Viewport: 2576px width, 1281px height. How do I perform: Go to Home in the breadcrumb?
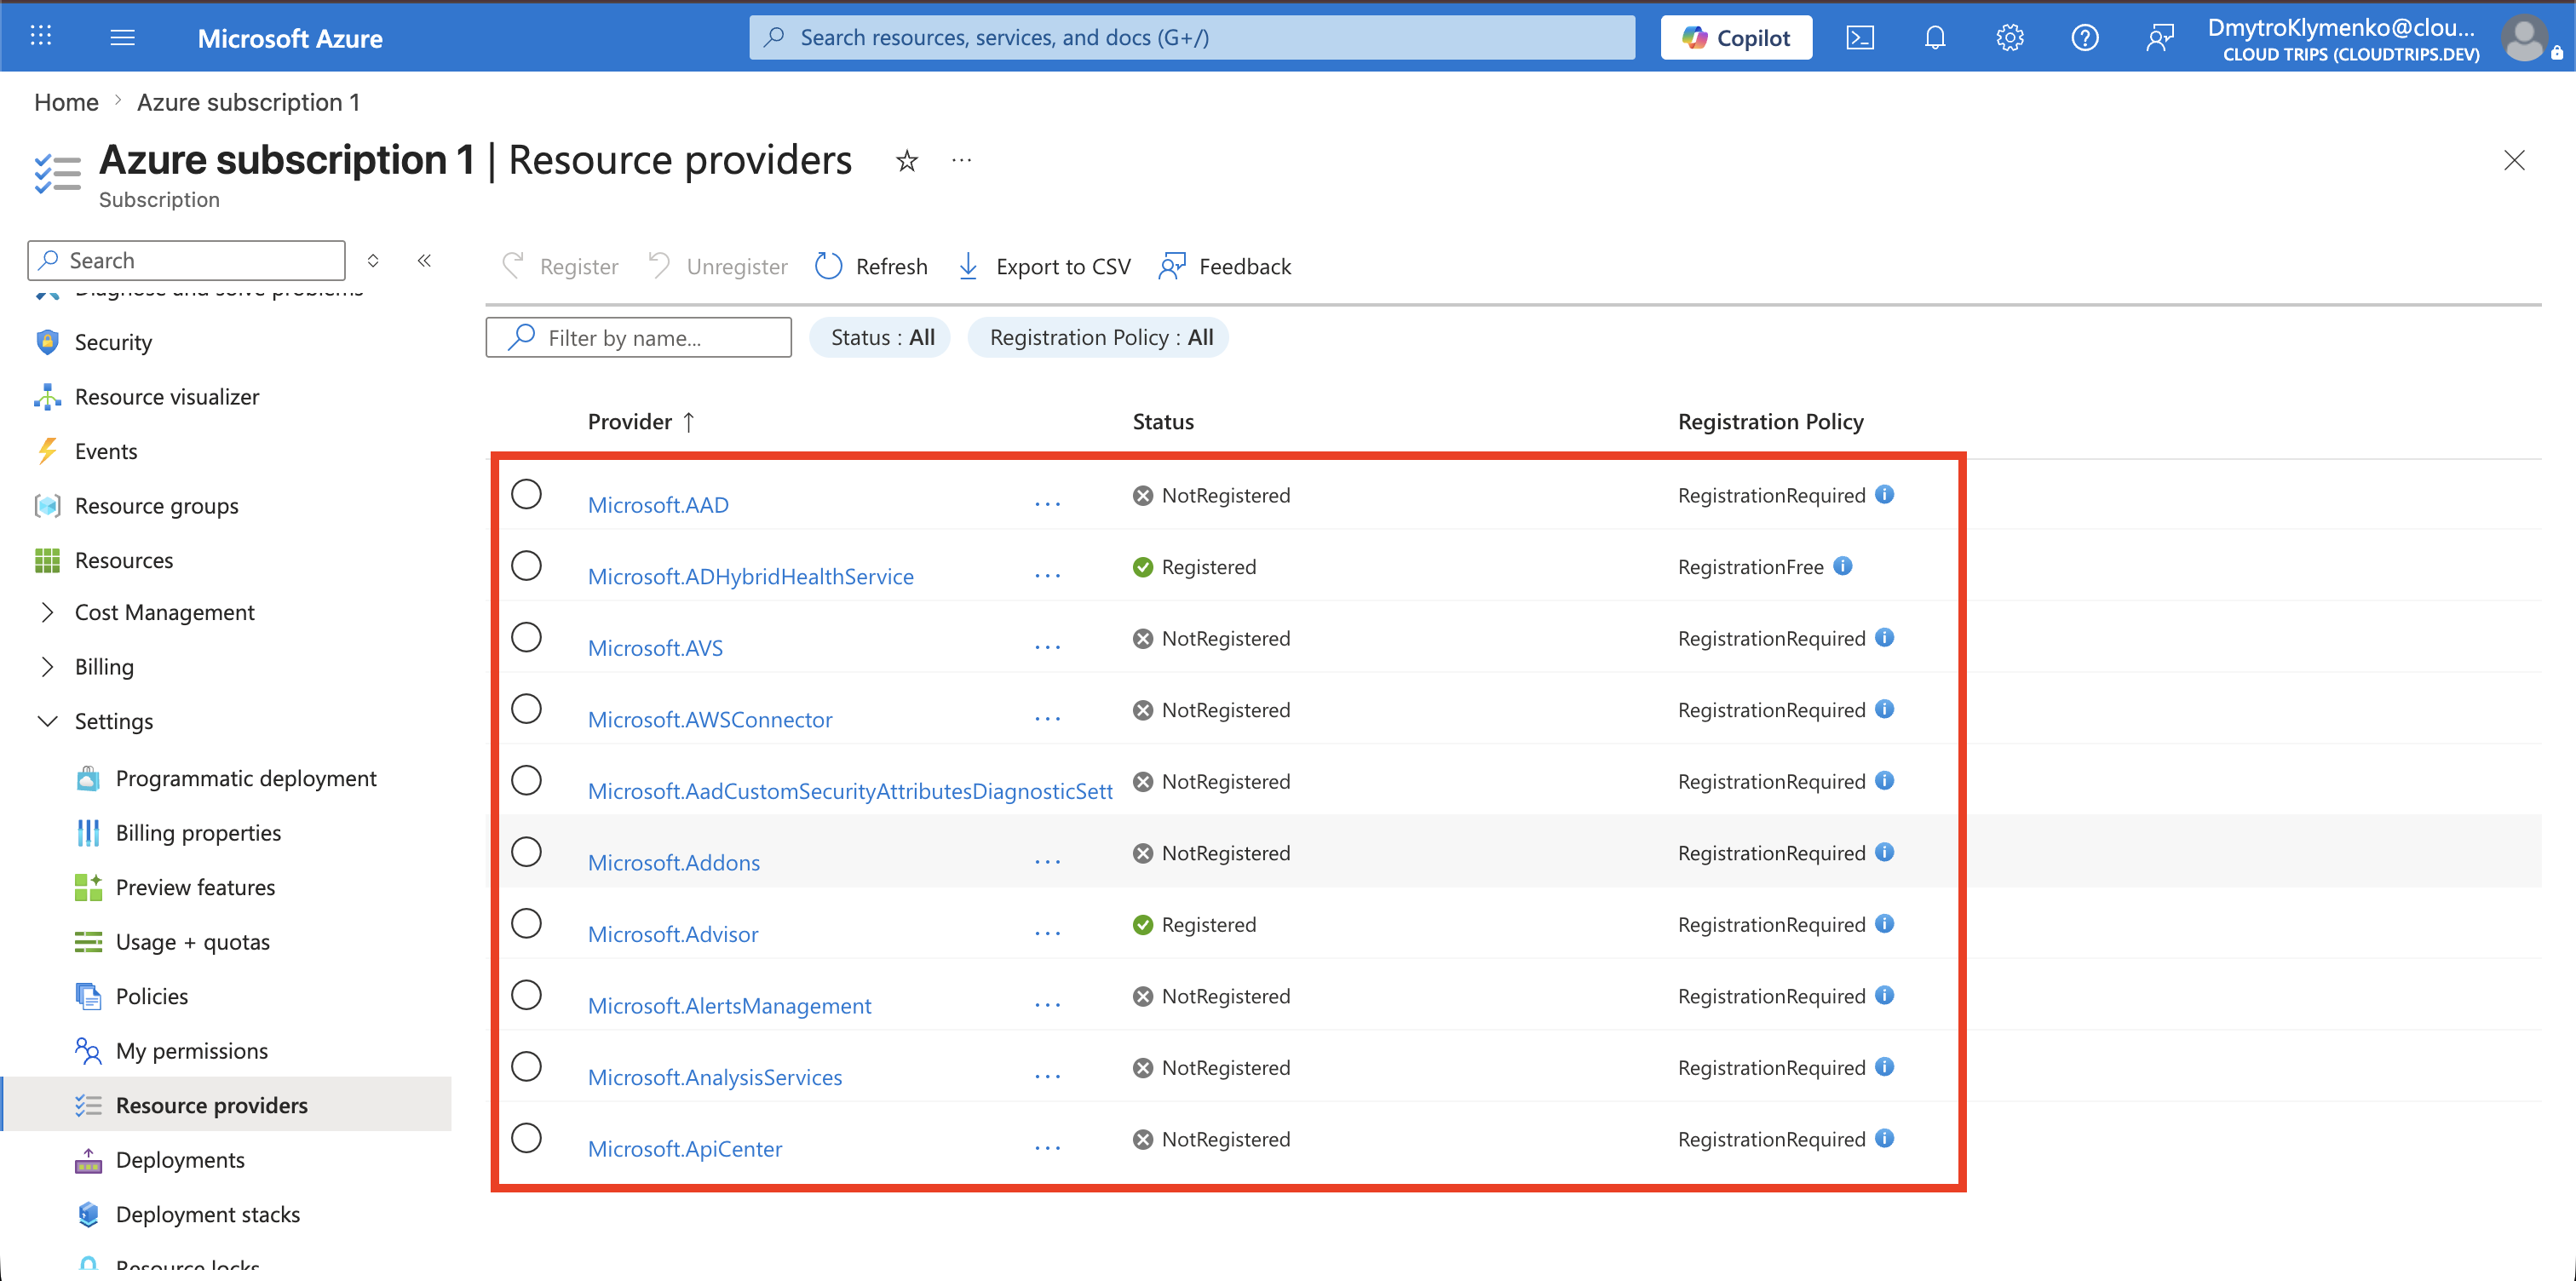(66, 102)
